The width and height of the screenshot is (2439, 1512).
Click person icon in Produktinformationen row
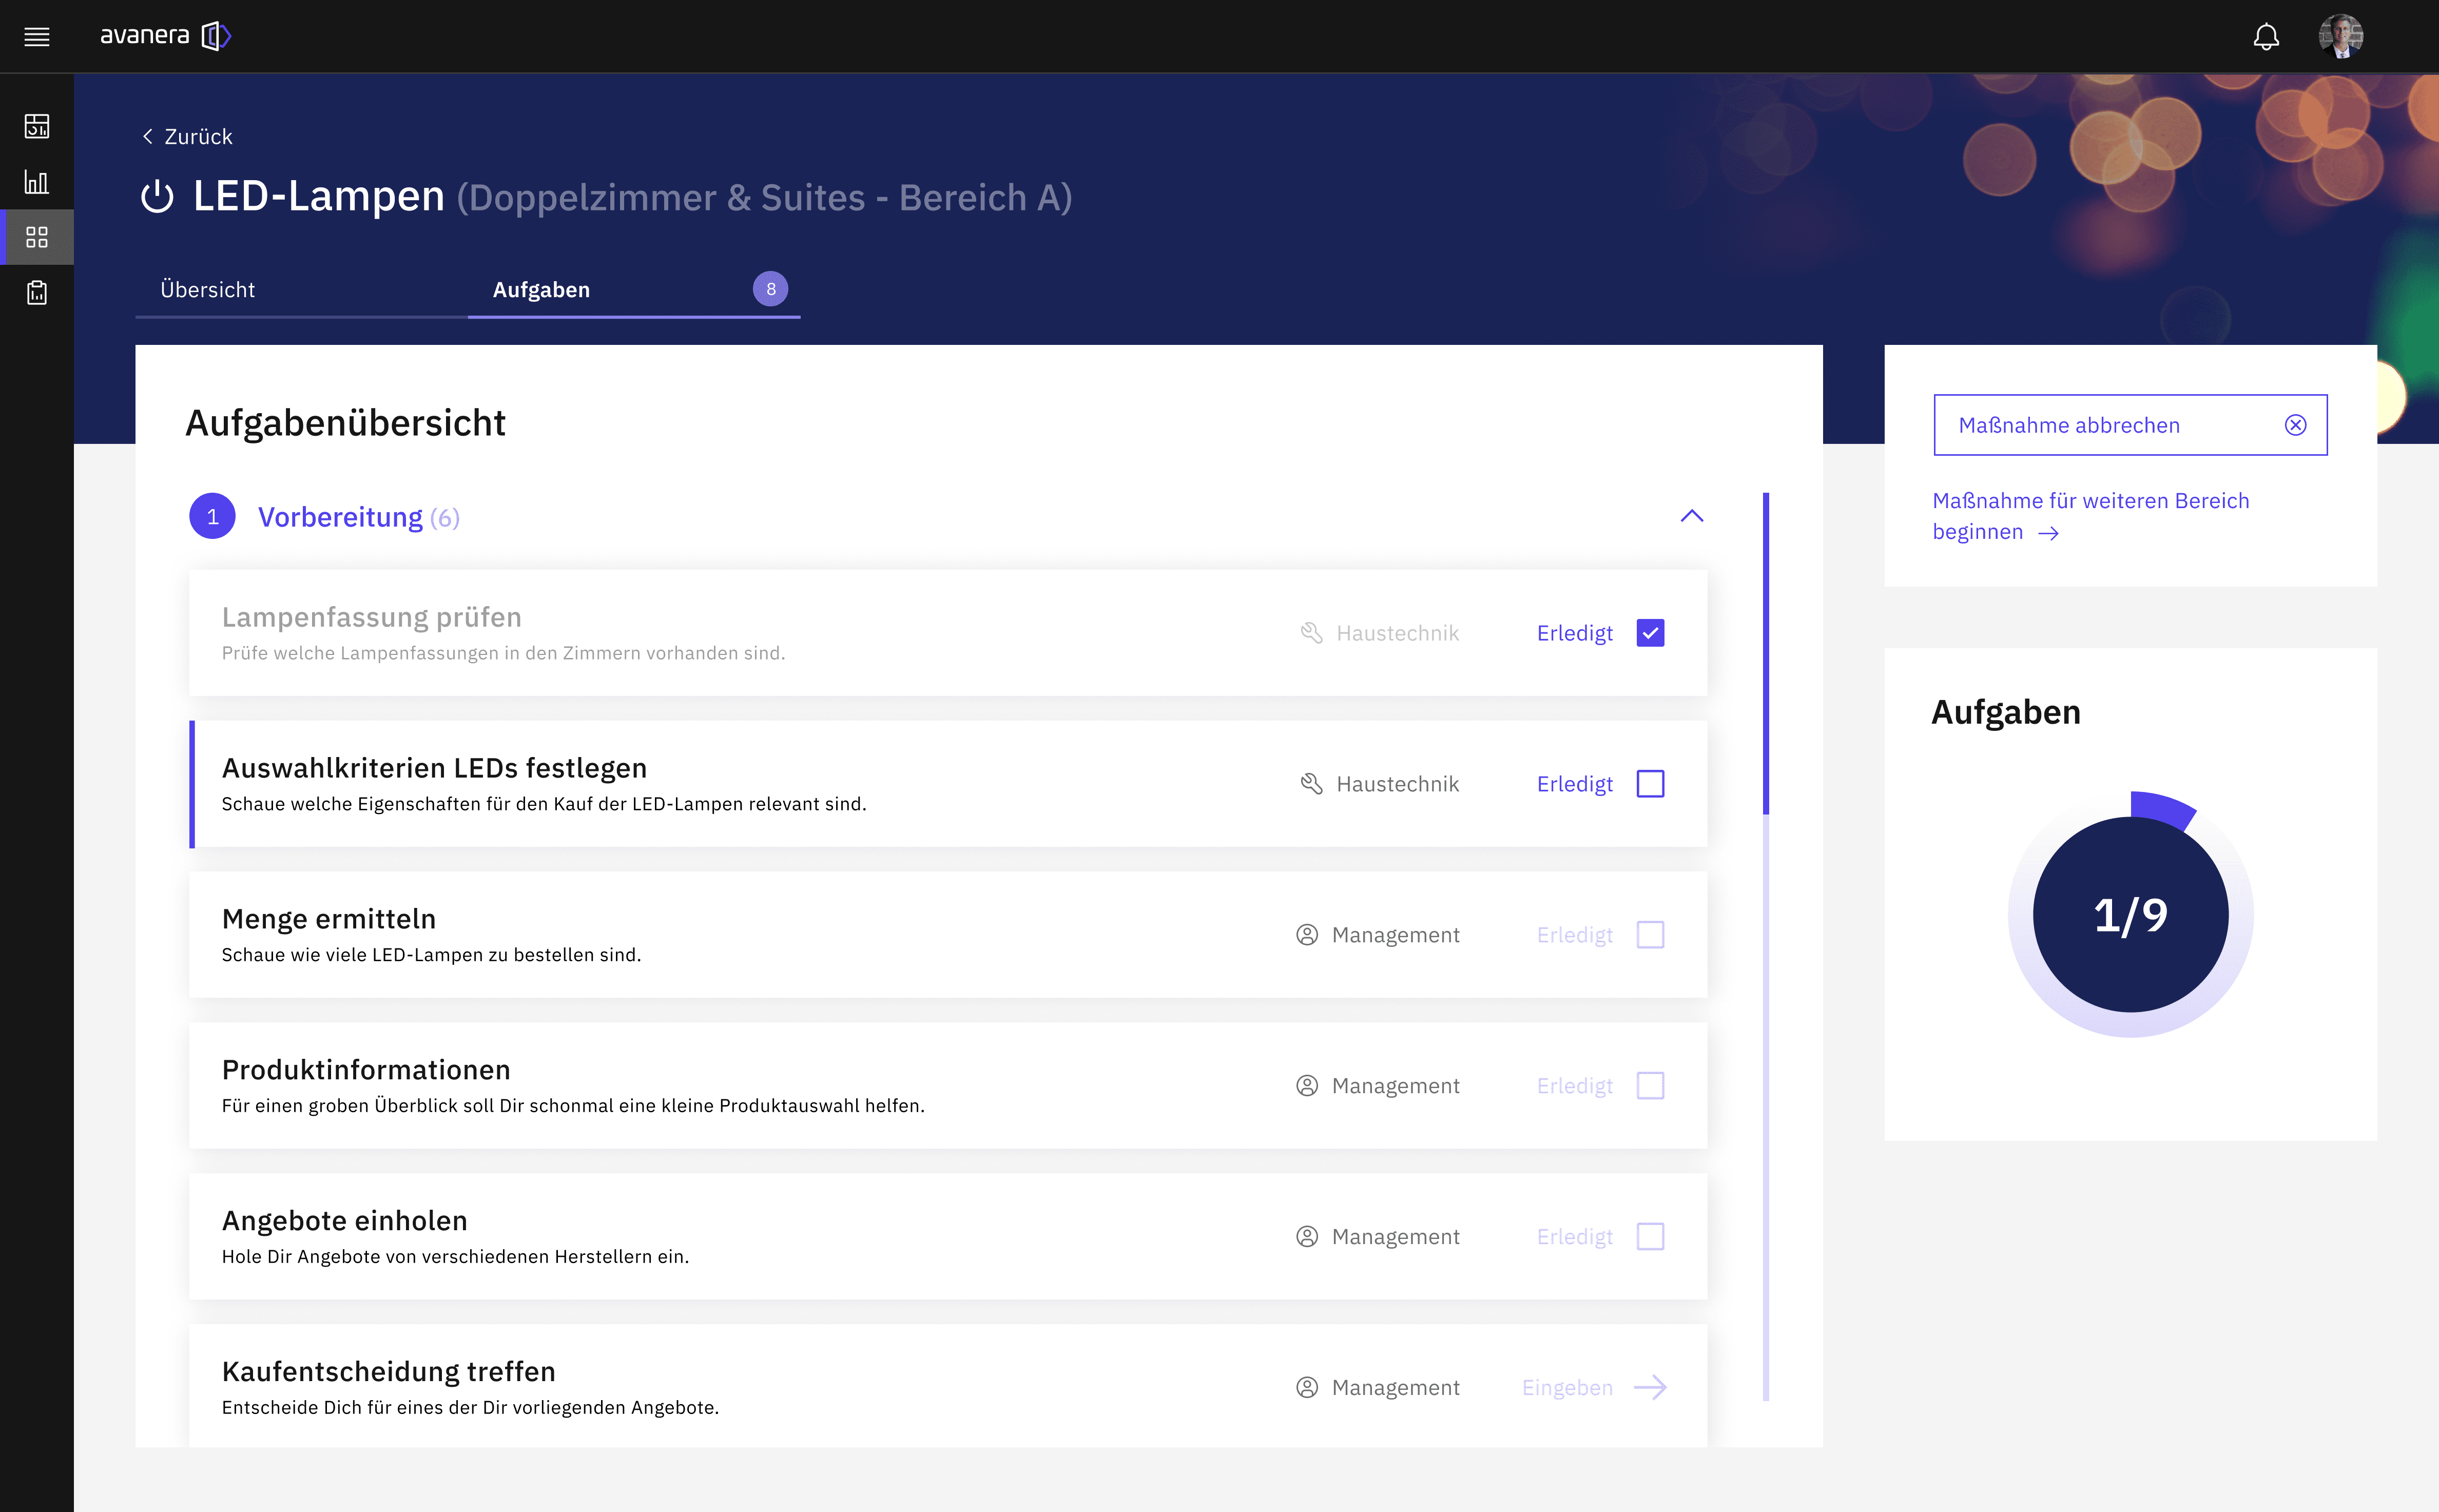click(1307, 1086)
